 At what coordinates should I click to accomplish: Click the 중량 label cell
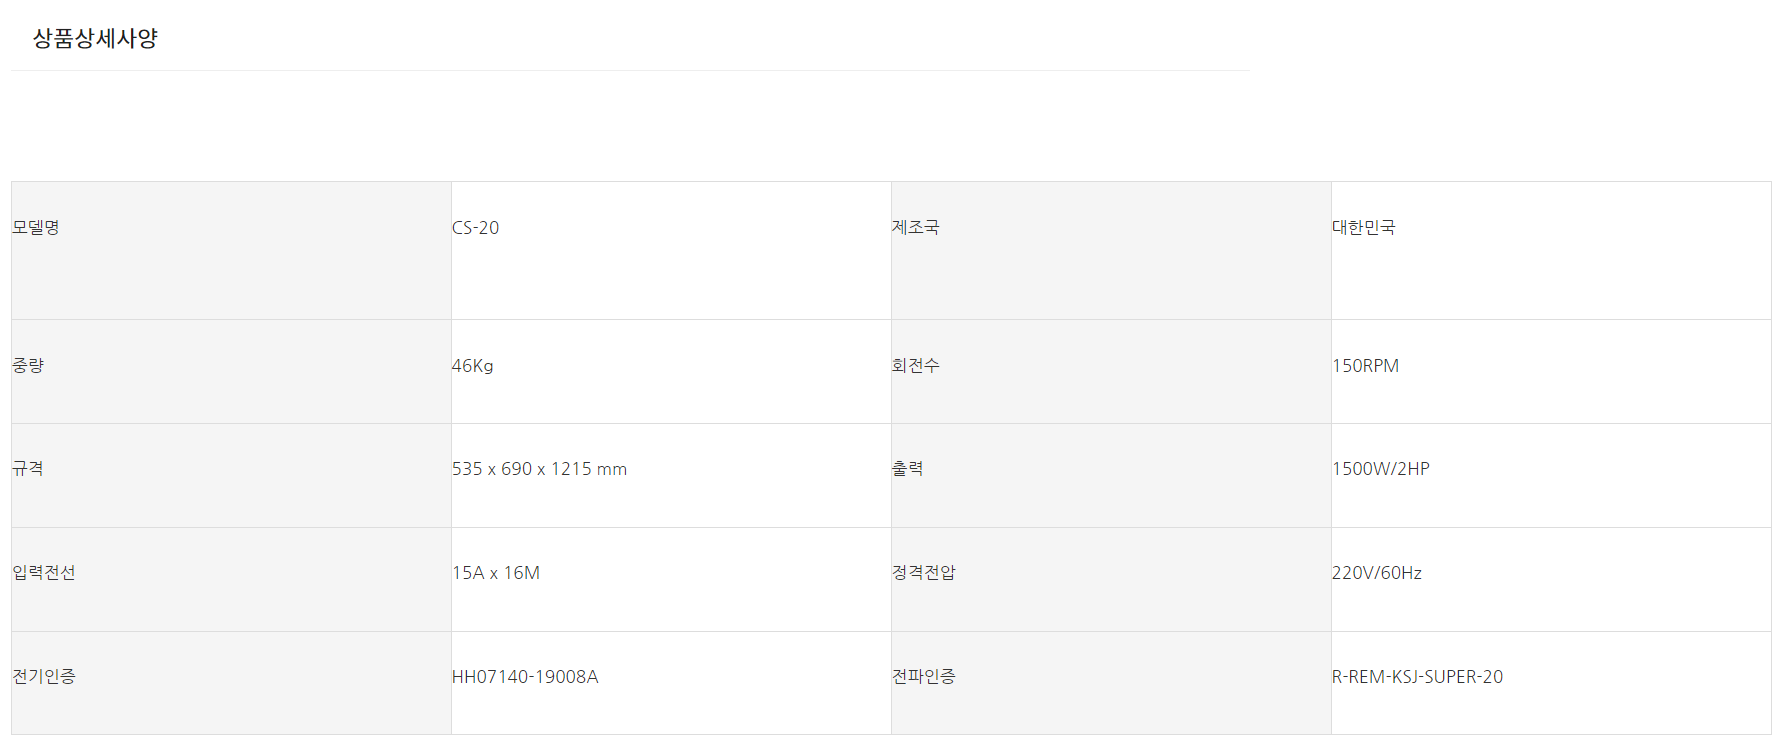point(28,366)
